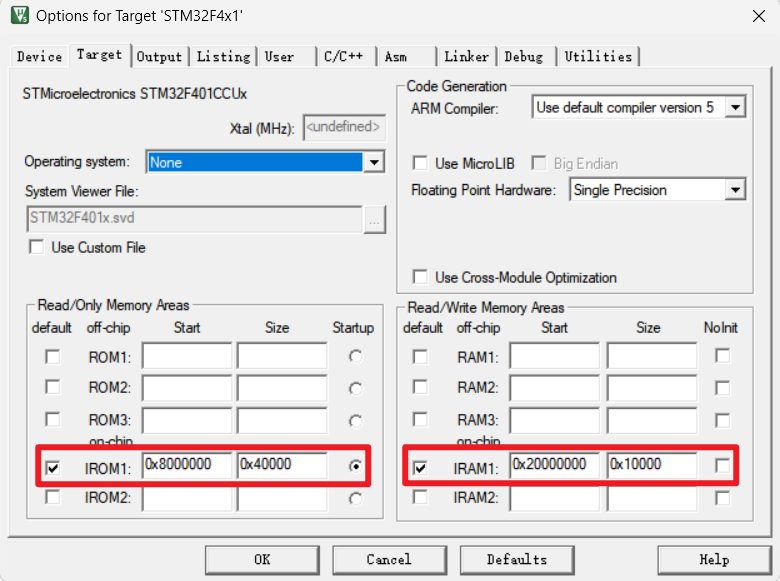
Task: Open Help for target options
Action: click(714, 560)
